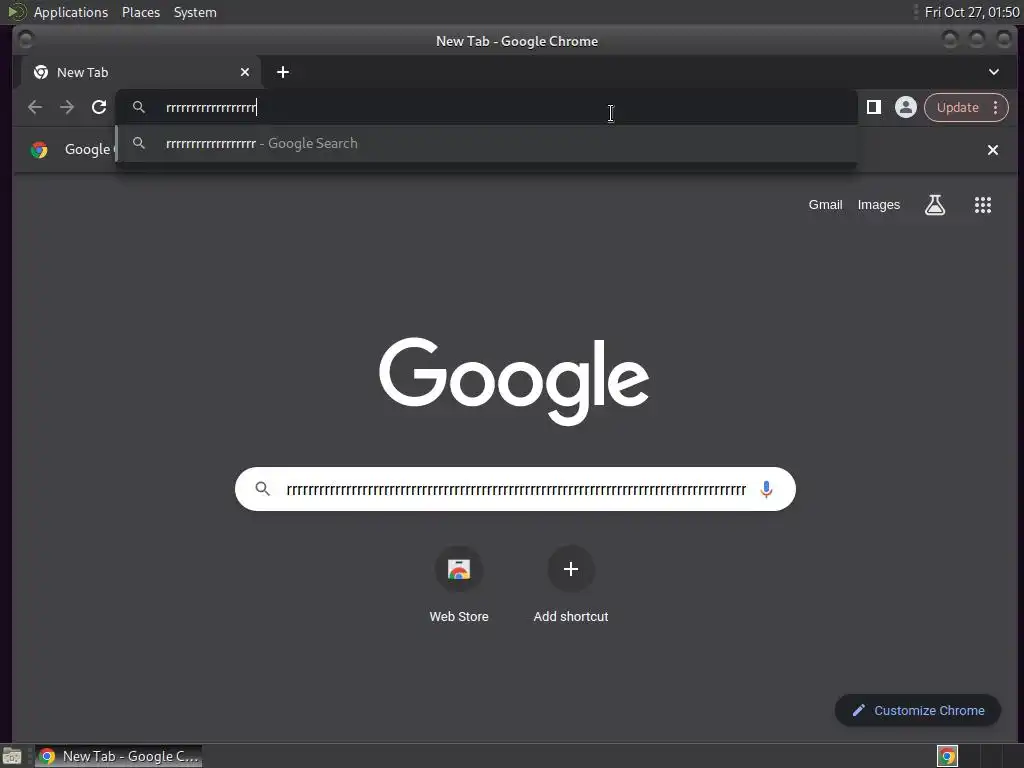The height and width of the screenshot is (768, 1024).
Task: Open Images link
Action: tap(878, 204)
